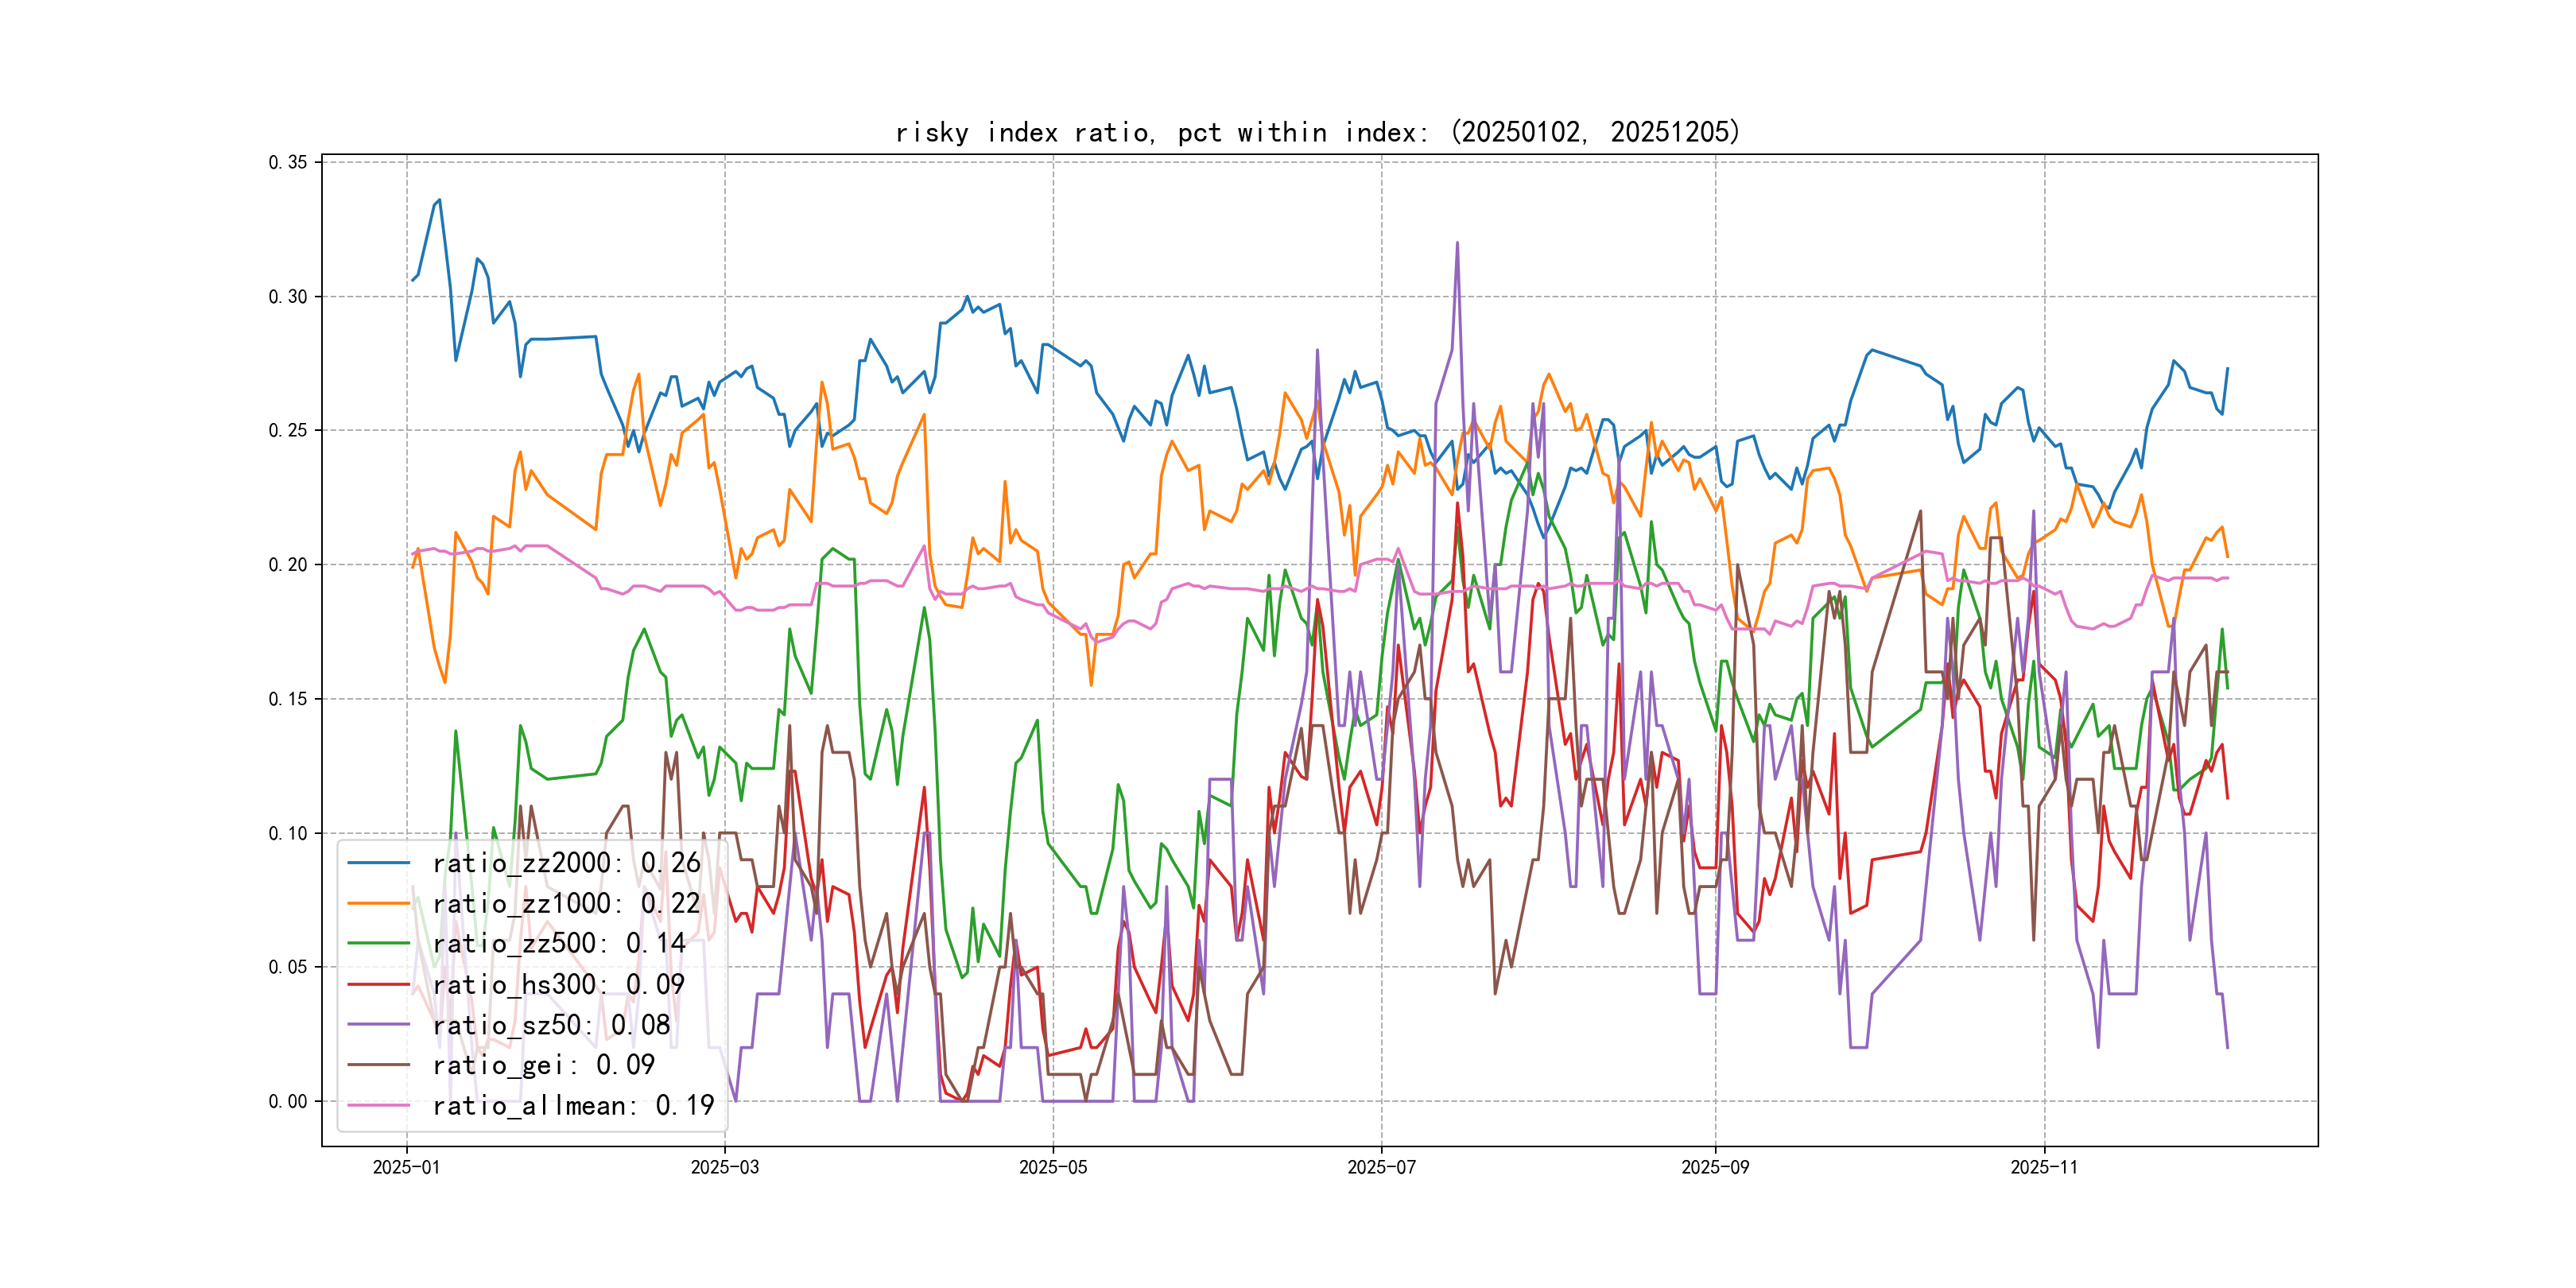Click the 2025-03 x-axis tick label

(724, 1167)
